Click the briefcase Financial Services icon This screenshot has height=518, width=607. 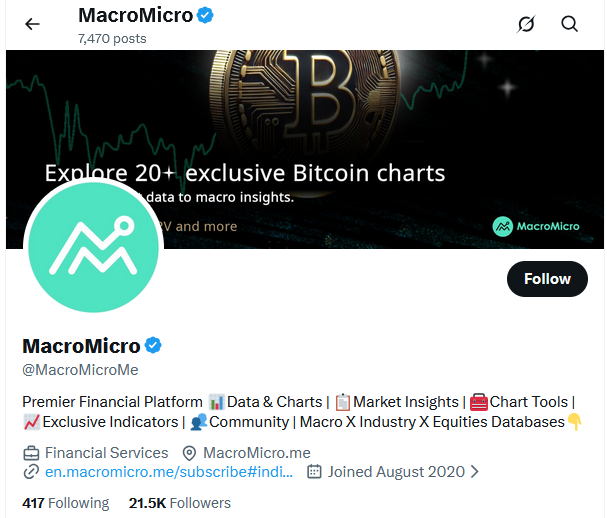click(x=31, y=452)
